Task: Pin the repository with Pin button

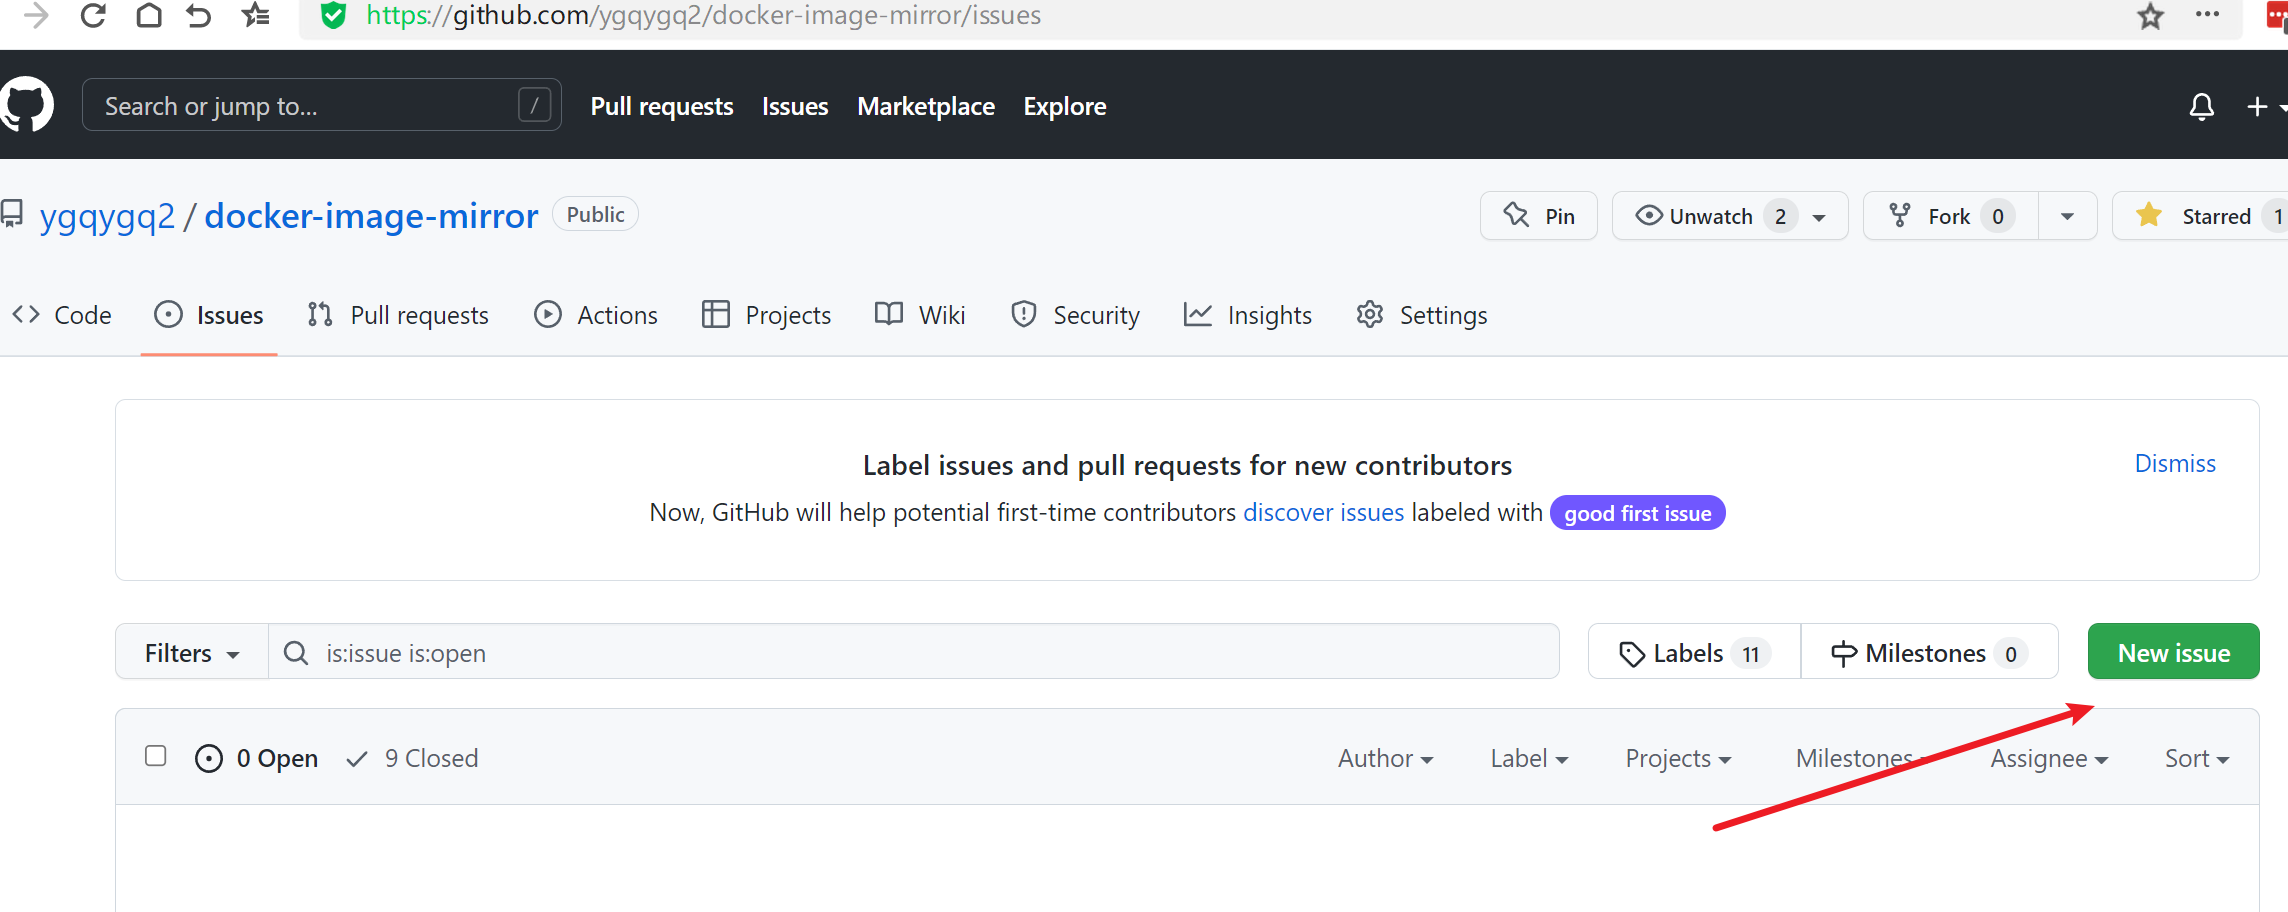Action: click(1539, 216)
